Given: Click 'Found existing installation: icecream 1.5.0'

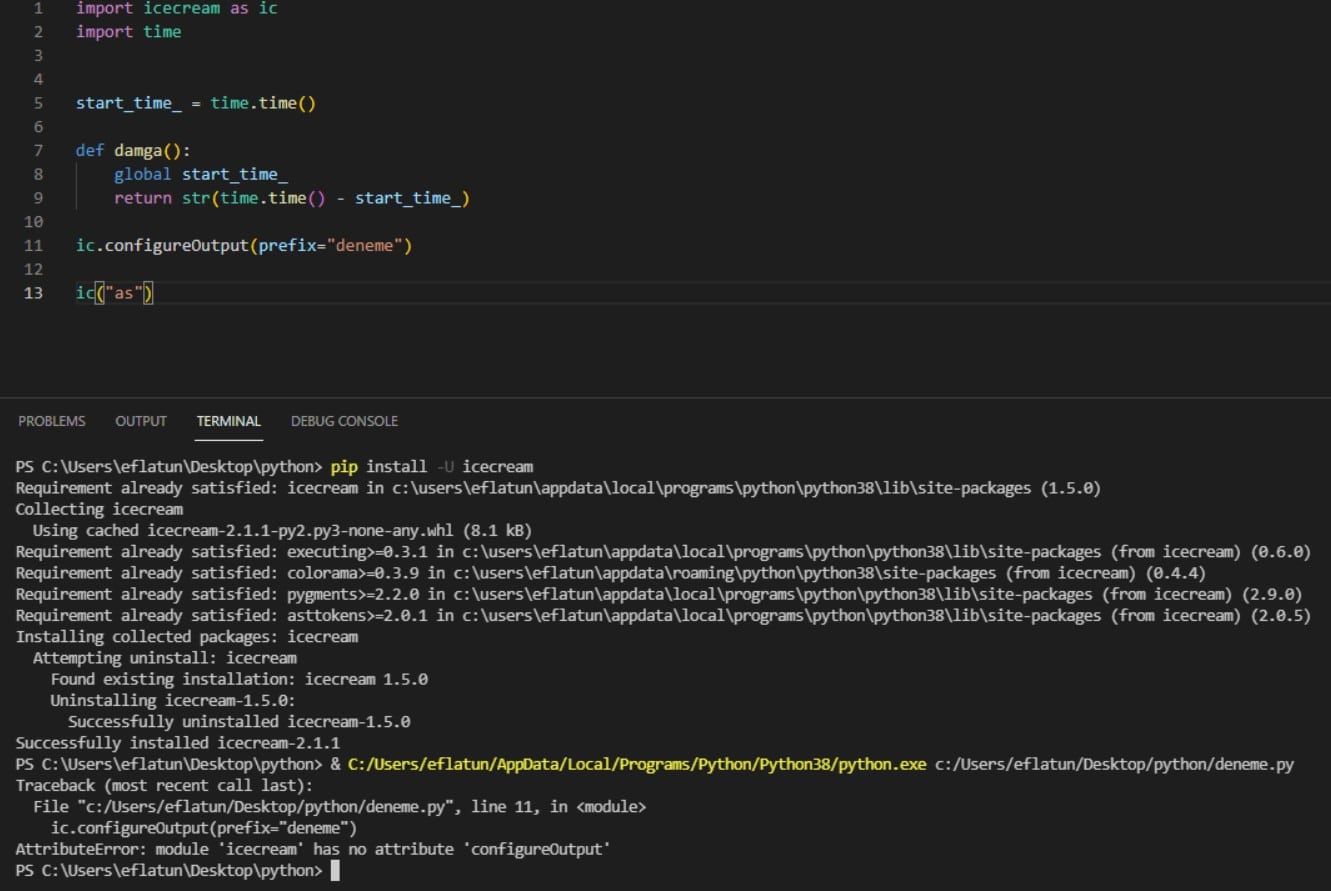Looking at the screenshot, I should tap(239, 679).
